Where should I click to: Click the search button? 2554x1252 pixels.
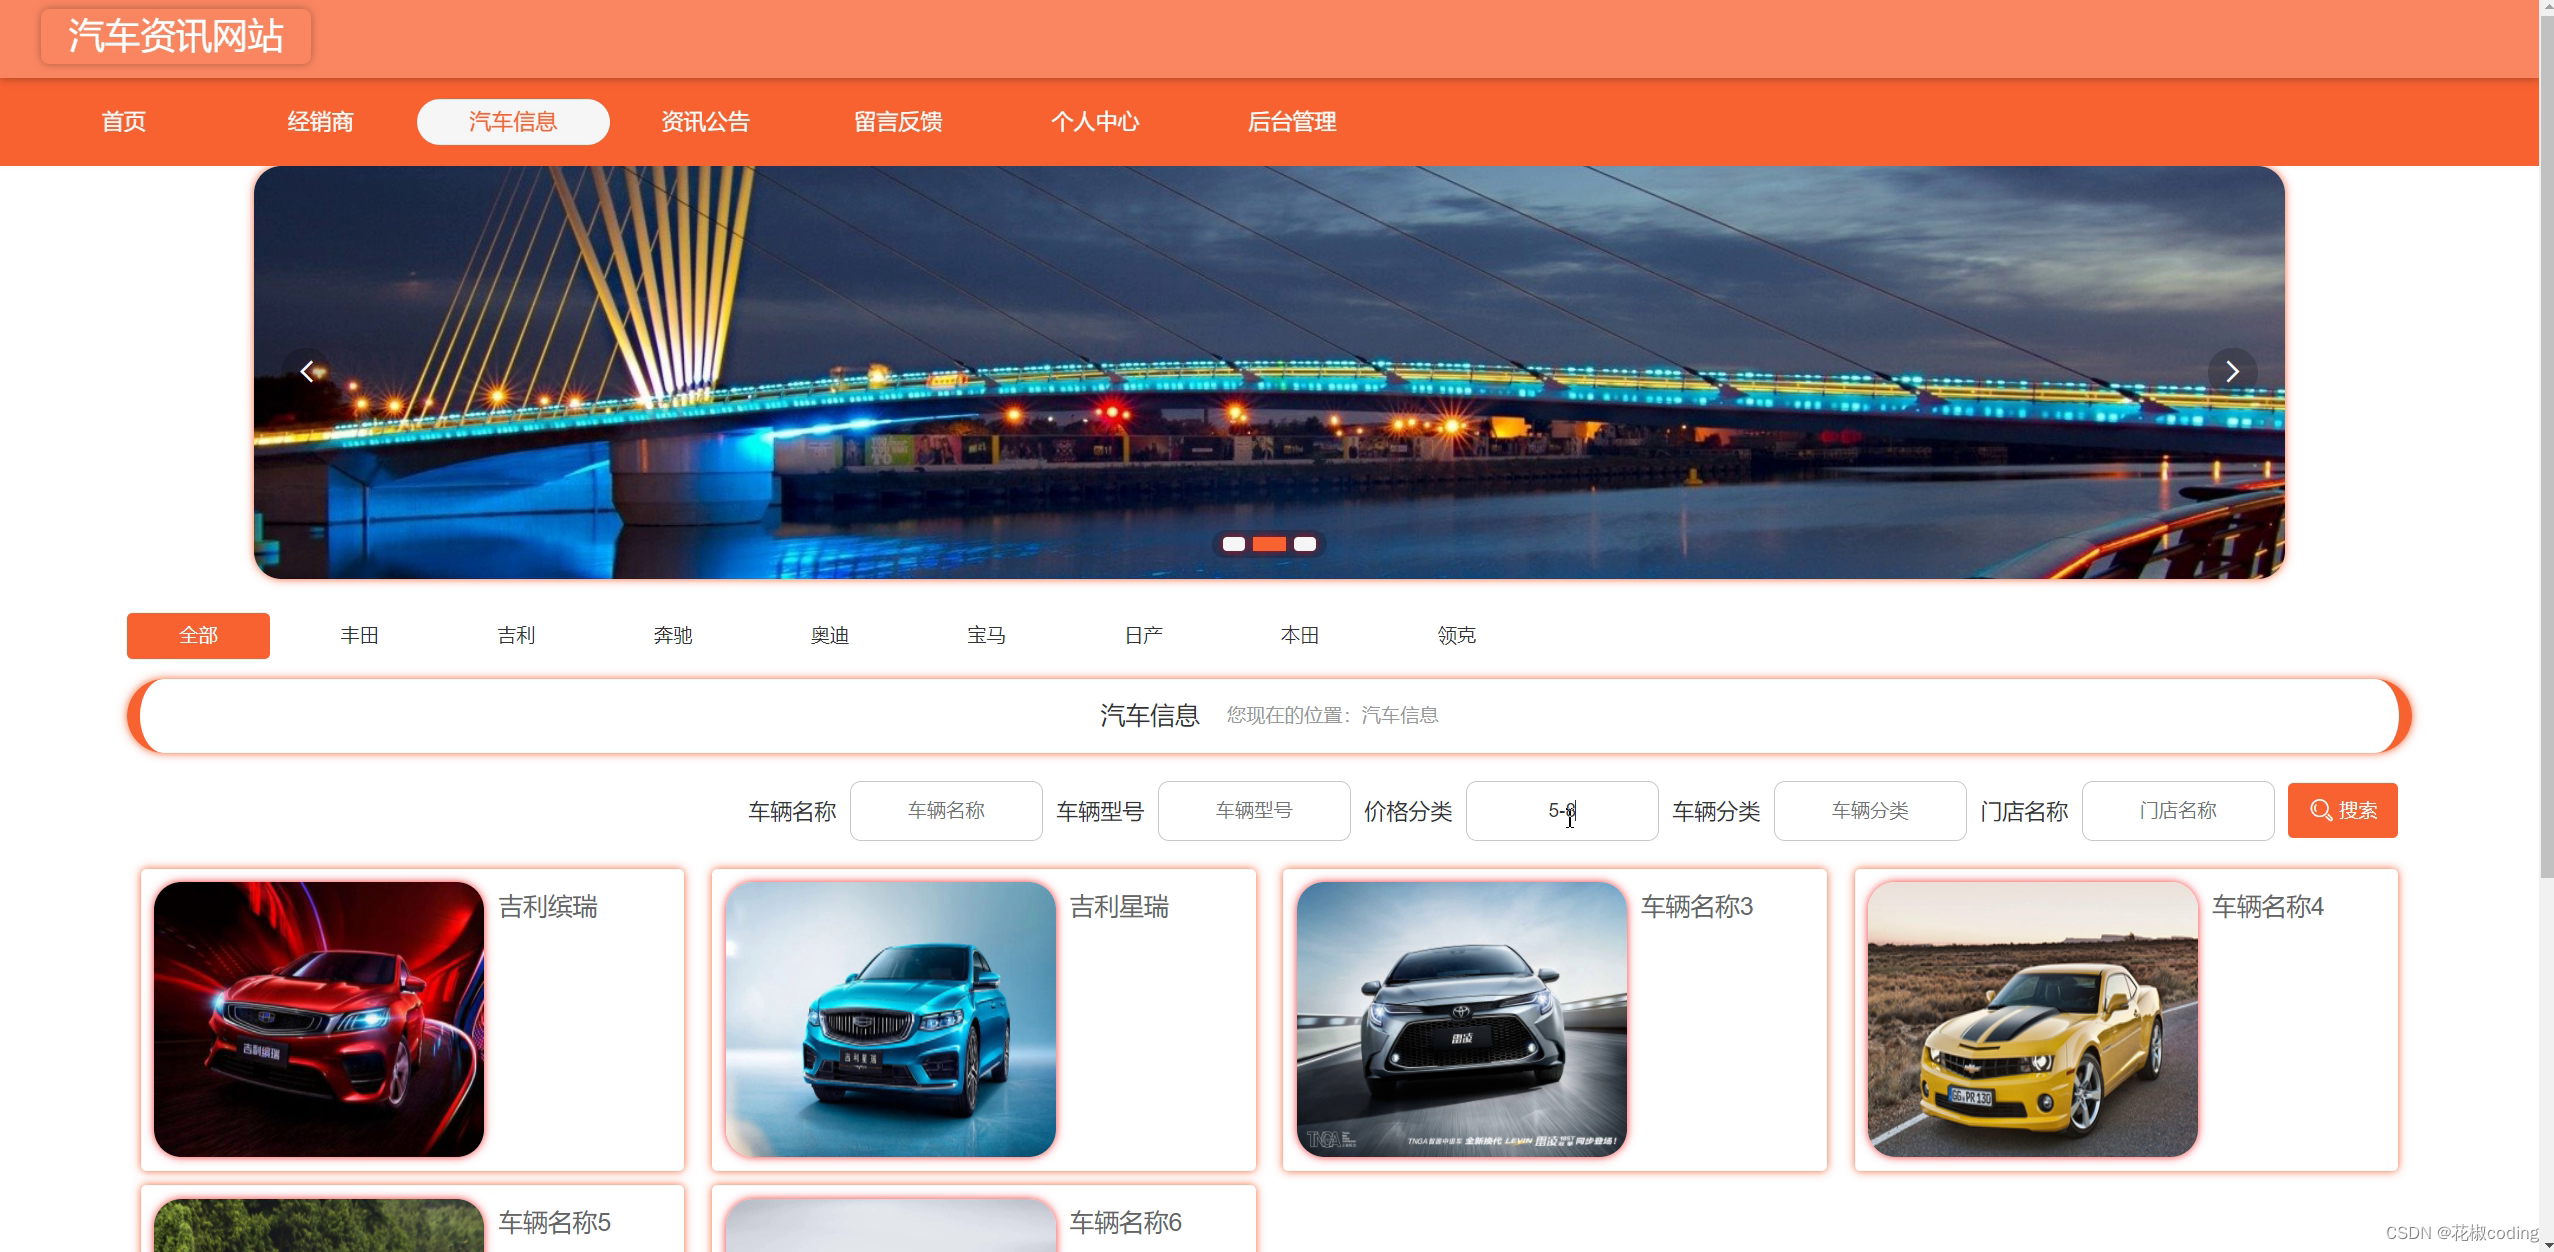pos(2341,810)
